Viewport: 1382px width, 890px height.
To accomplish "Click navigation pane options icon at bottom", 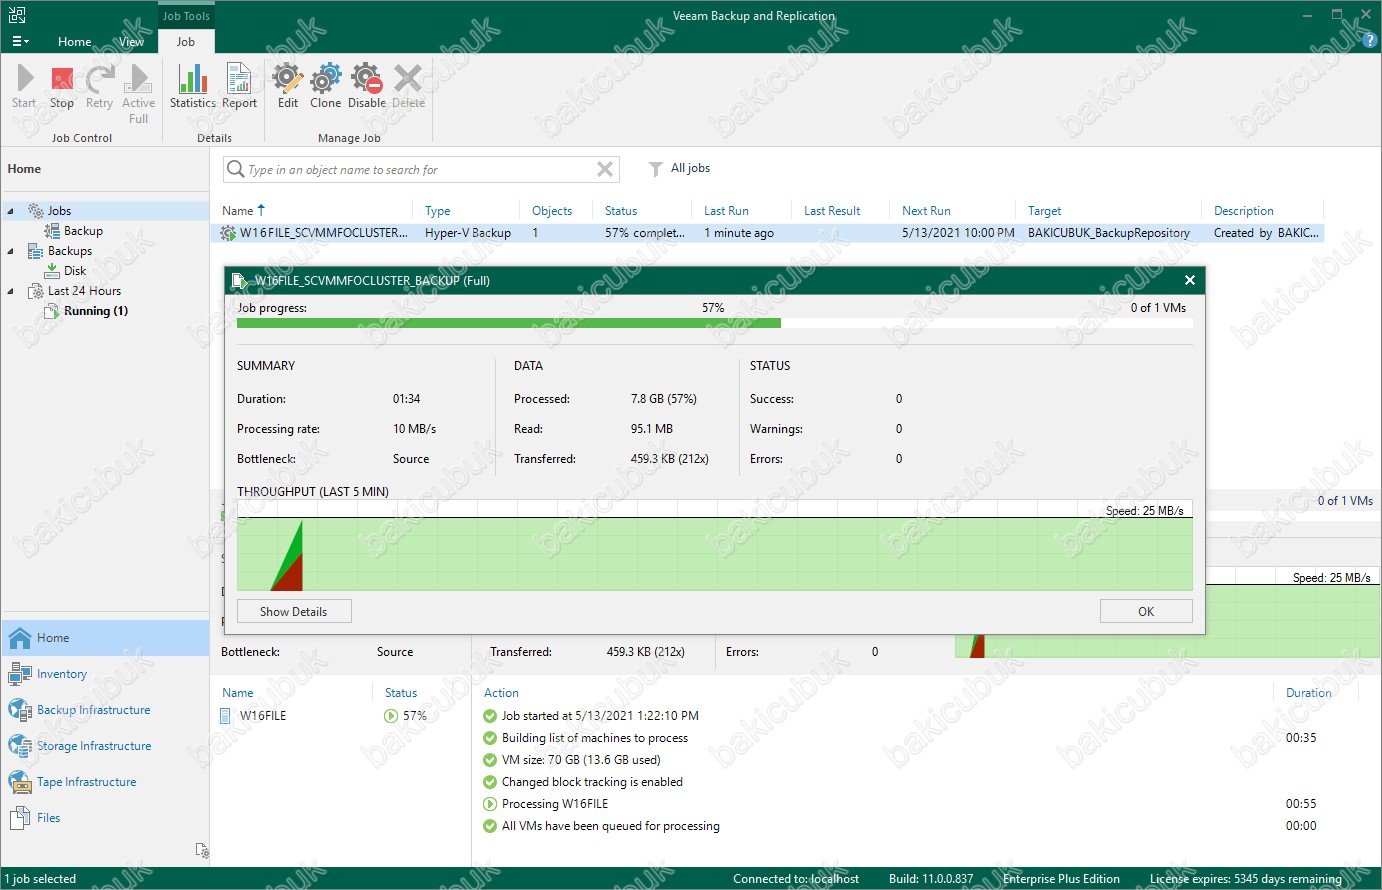I will tap(202, 851).
